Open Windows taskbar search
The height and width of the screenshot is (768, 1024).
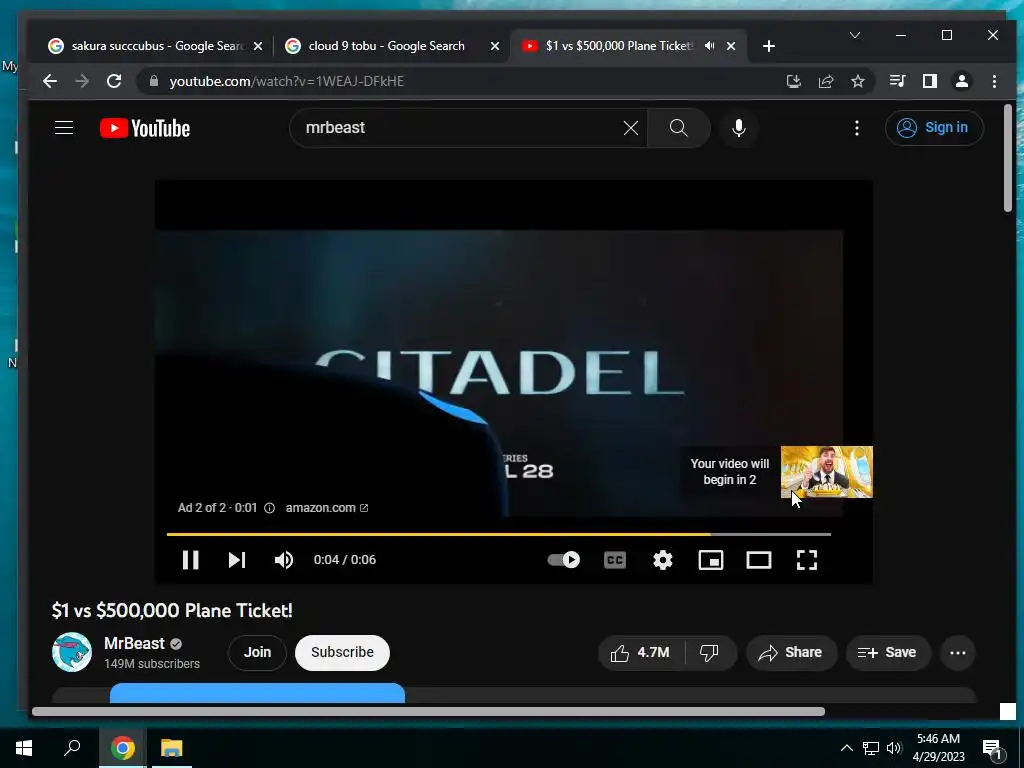(72, 748)
